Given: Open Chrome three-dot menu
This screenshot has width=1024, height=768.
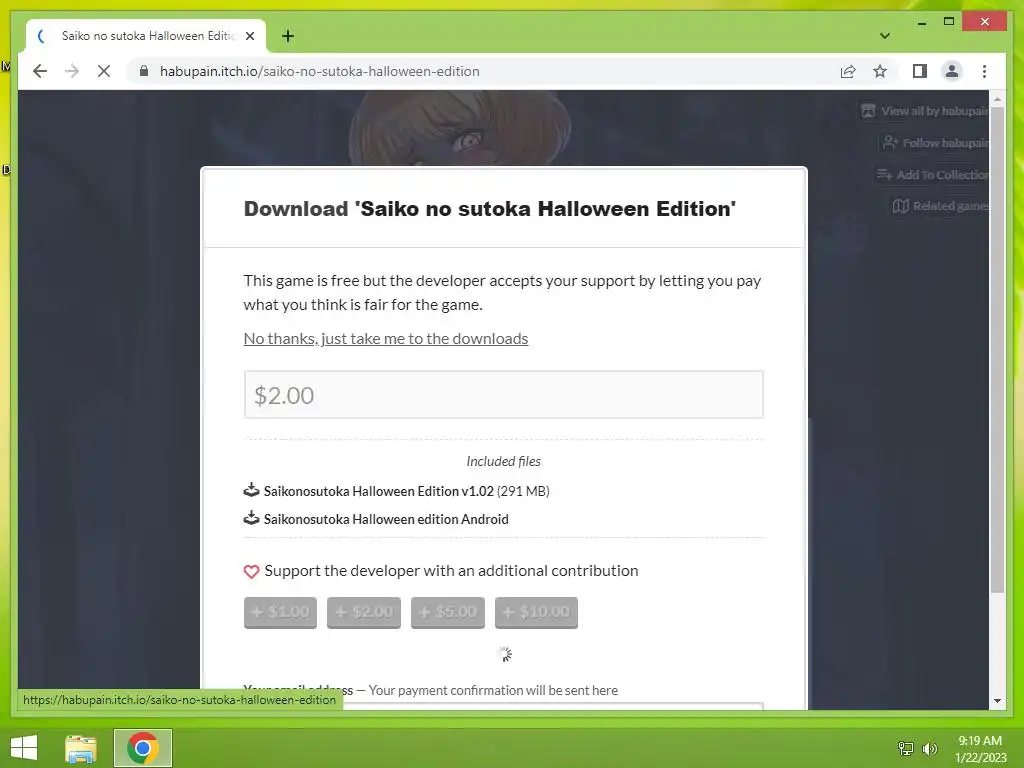Looking at the screenshot, I should click(x=984, y=71).
